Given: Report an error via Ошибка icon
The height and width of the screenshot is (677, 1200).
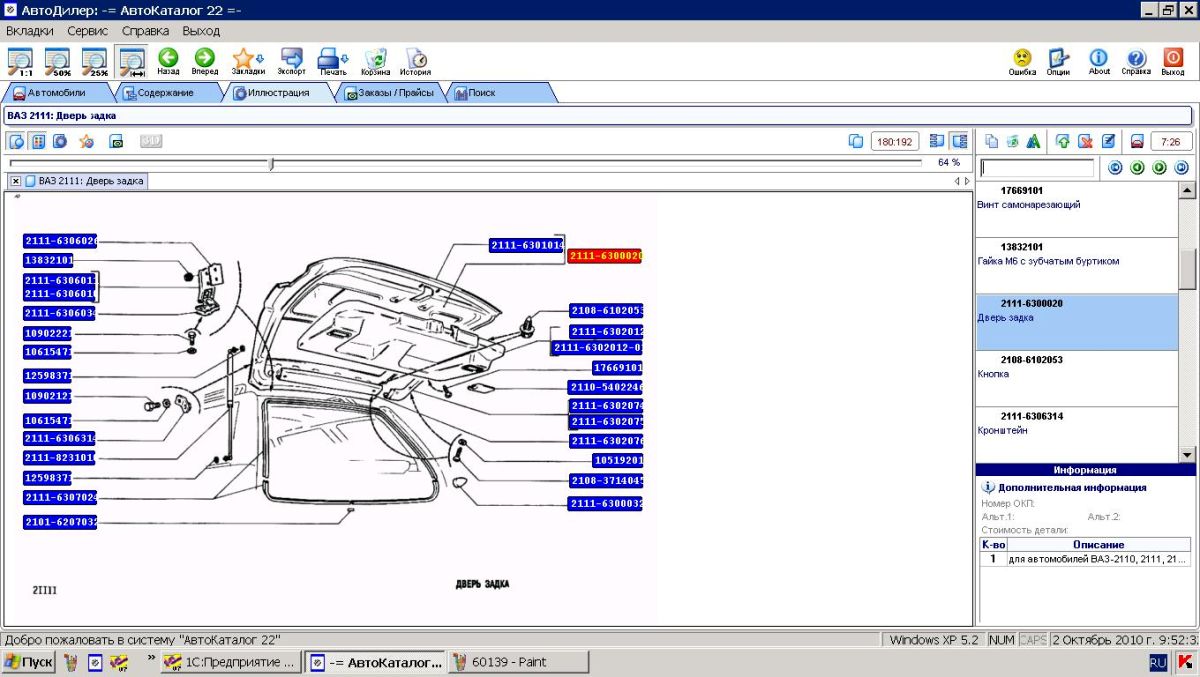Looking at the screenshot, I should [1022, 62].
